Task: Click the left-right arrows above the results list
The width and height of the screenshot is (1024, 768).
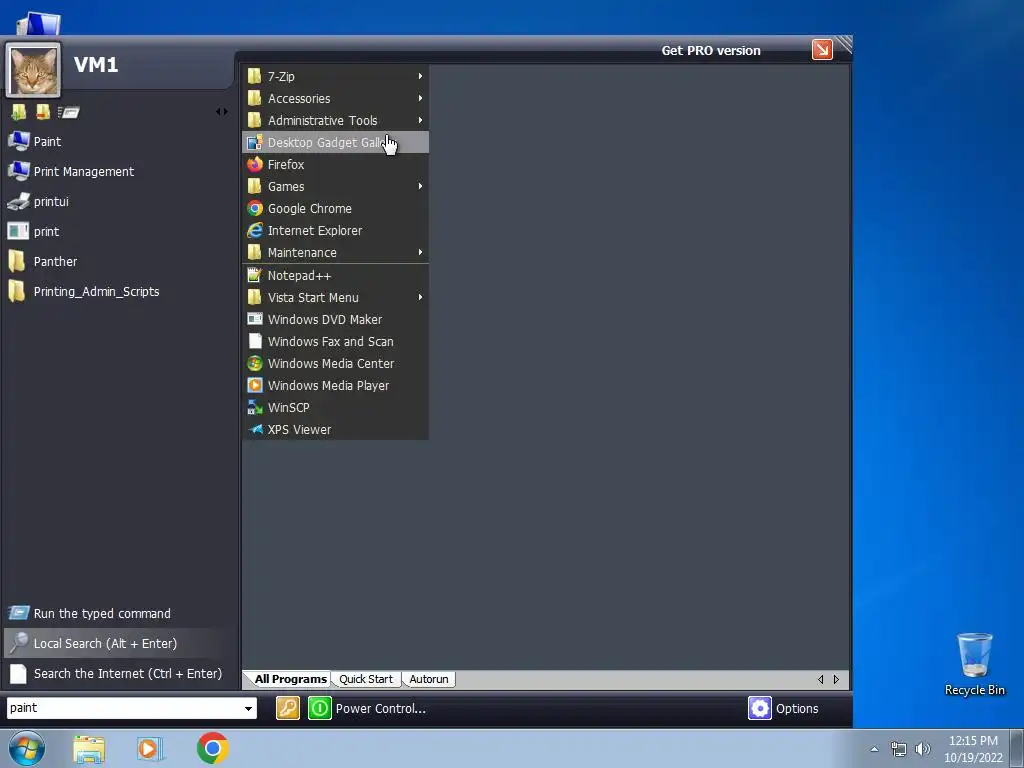Action: tap(222, 112)
